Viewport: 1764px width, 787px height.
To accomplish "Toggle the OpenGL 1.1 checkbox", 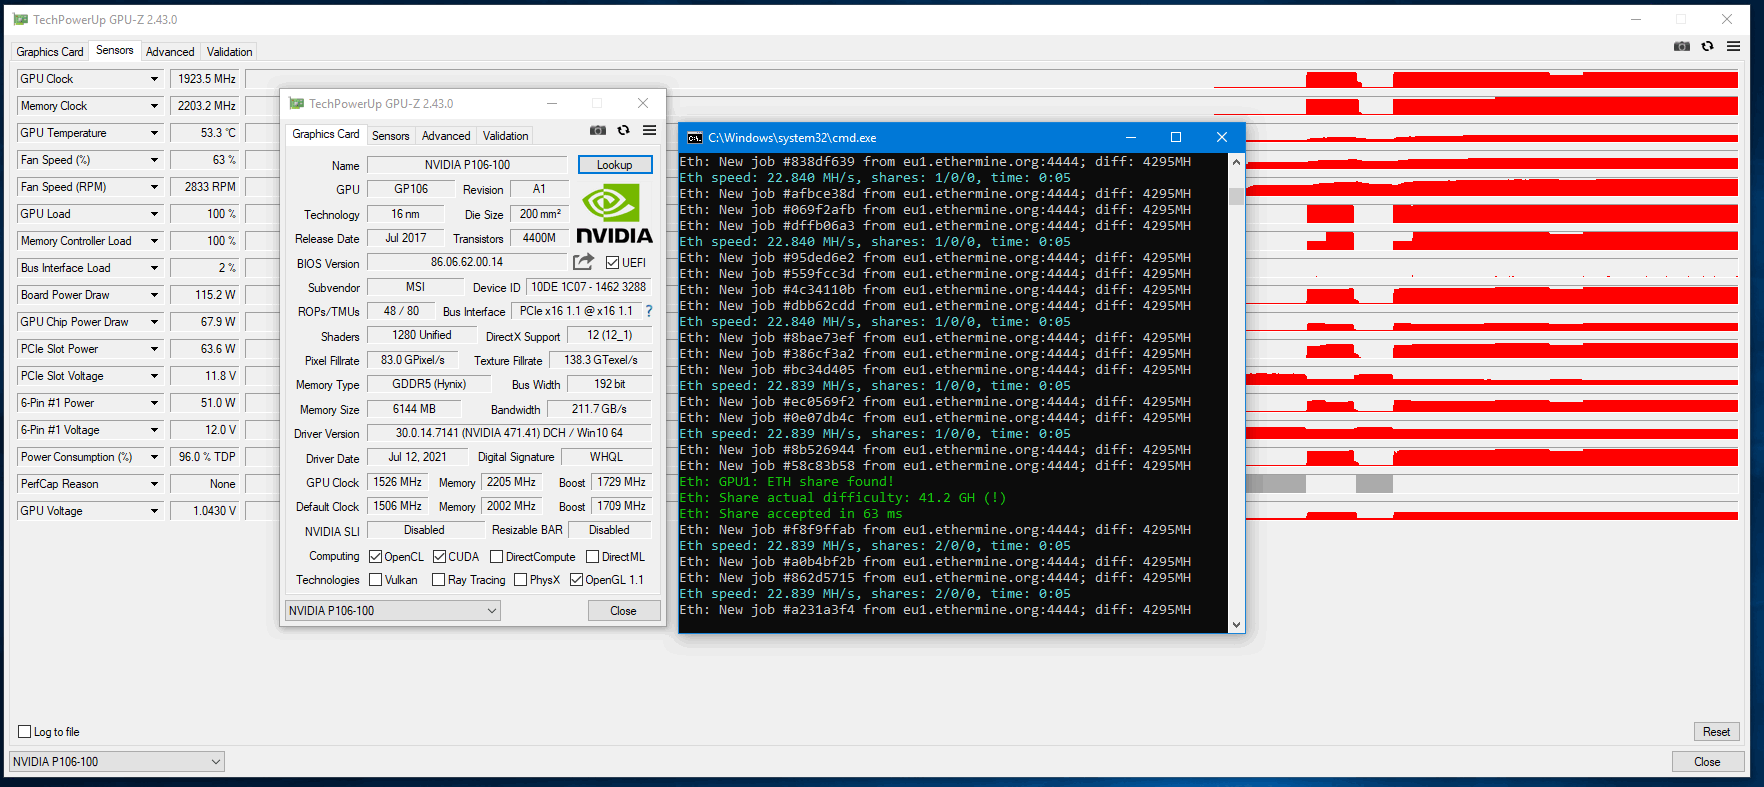I will 576,580.
